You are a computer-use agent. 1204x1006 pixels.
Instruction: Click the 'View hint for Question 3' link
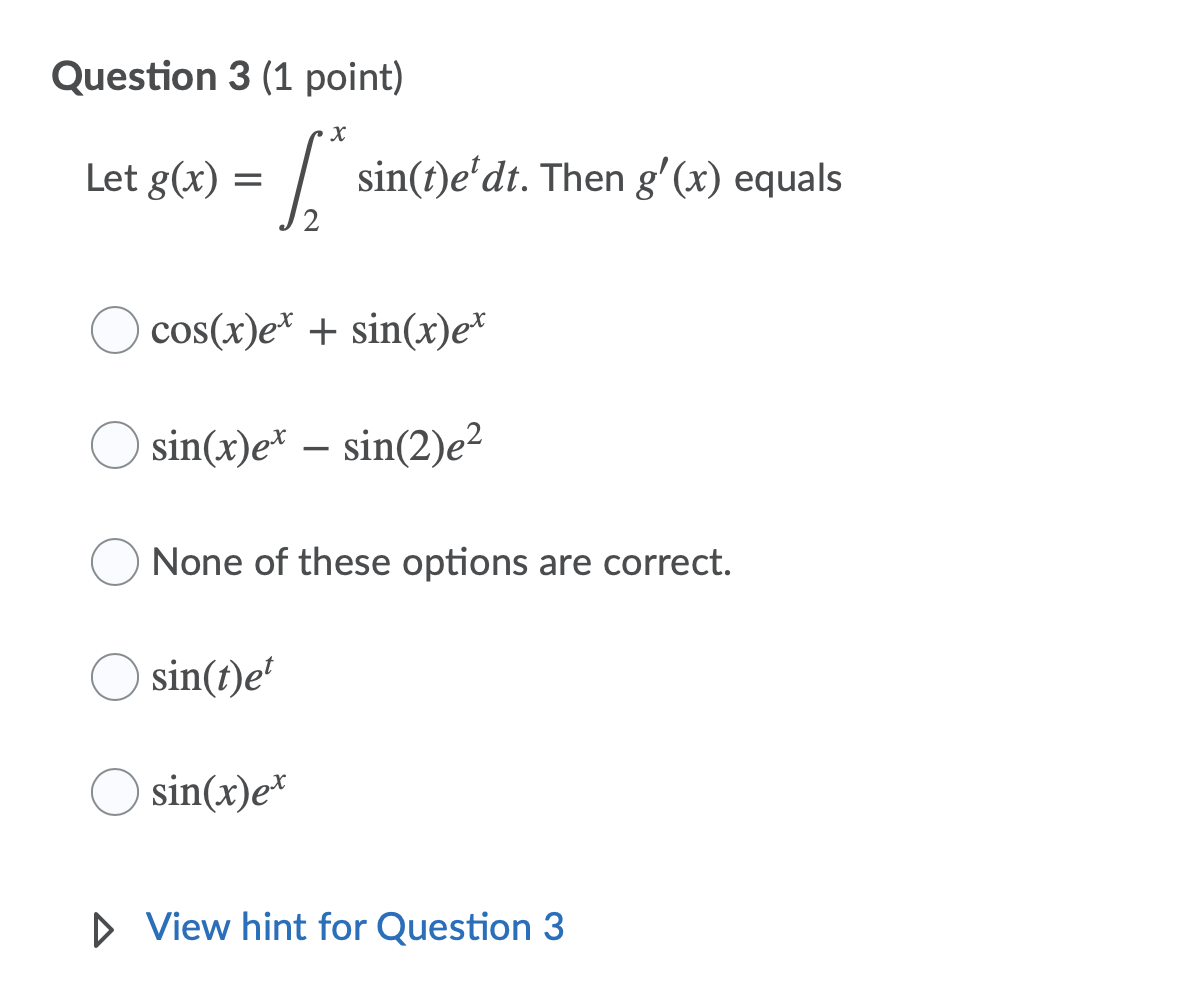[355, 927]
